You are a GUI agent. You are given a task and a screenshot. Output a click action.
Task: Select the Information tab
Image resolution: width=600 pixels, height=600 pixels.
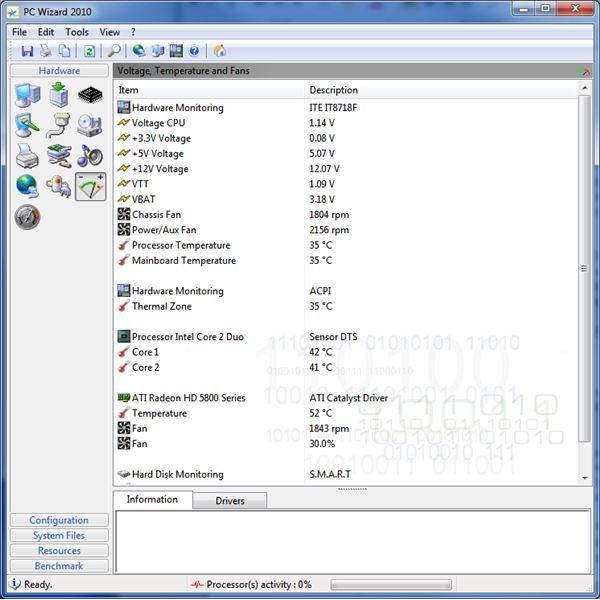(x=152, y=499)
